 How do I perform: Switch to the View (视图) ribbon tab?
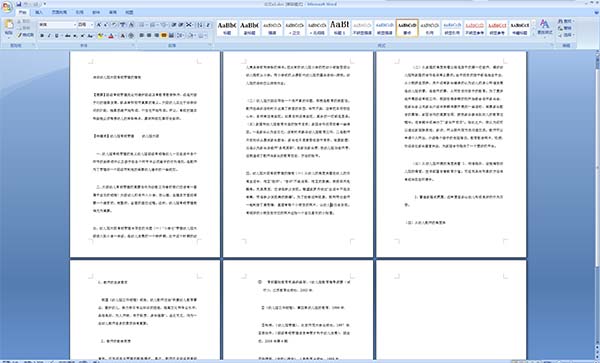129,12
